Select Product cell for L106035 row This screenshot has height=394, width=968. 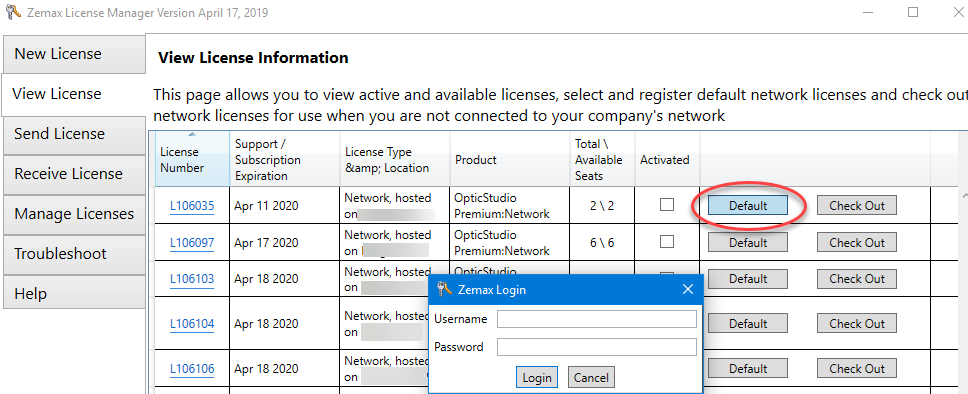tap(510, 206)
